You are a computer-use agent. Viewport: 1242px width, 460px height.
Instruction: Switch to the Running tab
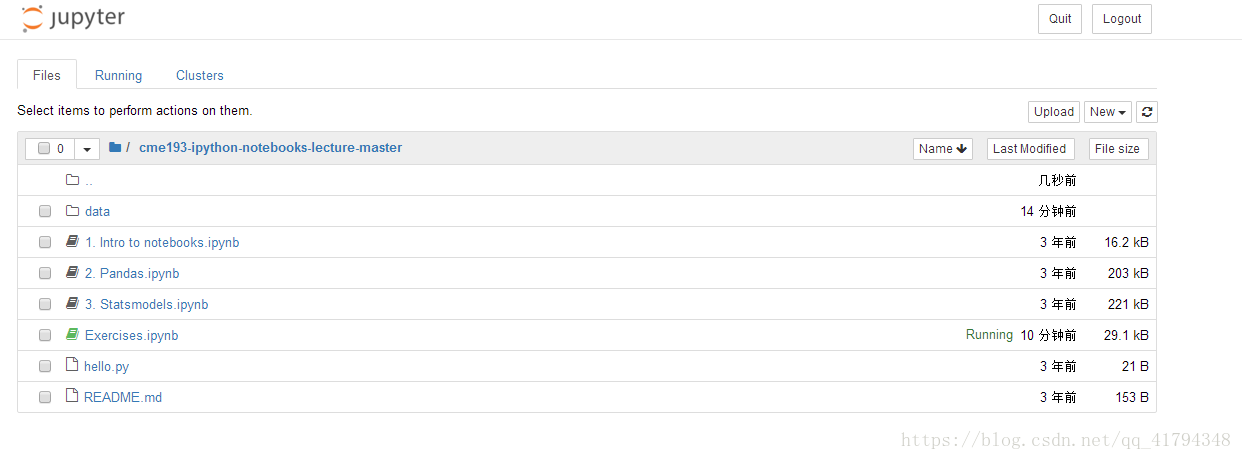click(119, 75)
